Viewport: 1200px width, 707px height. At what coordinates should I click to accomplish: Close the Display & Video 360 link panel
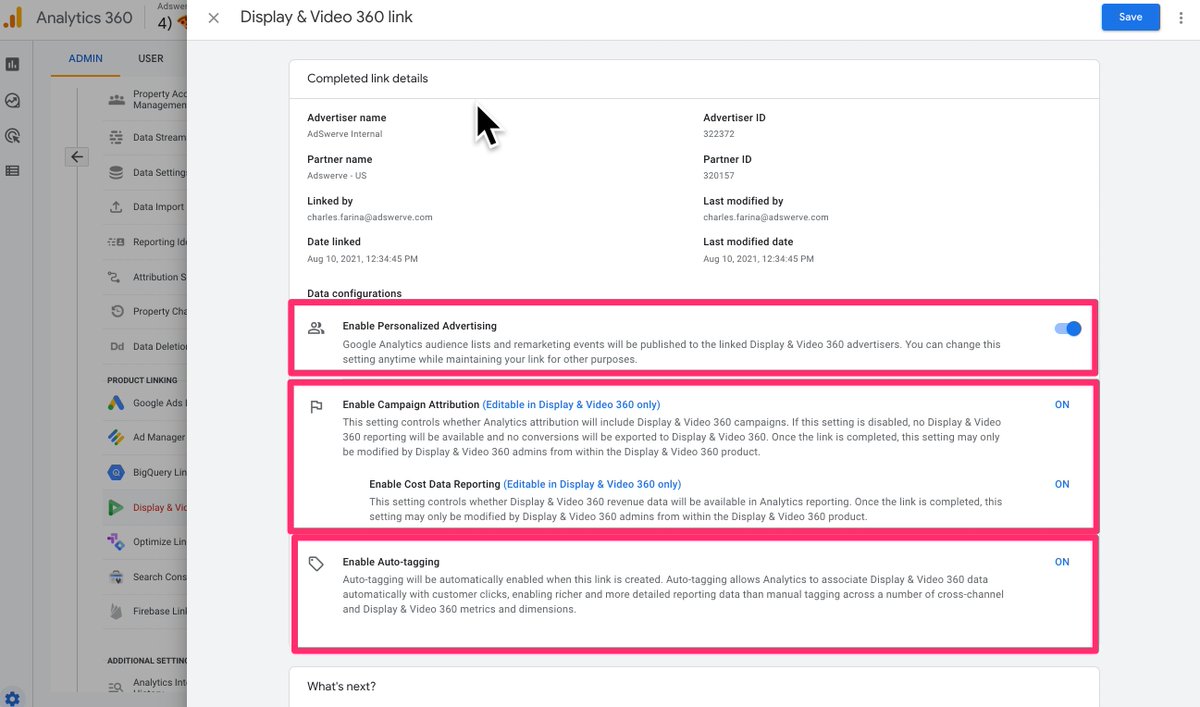tap(213, 17)
